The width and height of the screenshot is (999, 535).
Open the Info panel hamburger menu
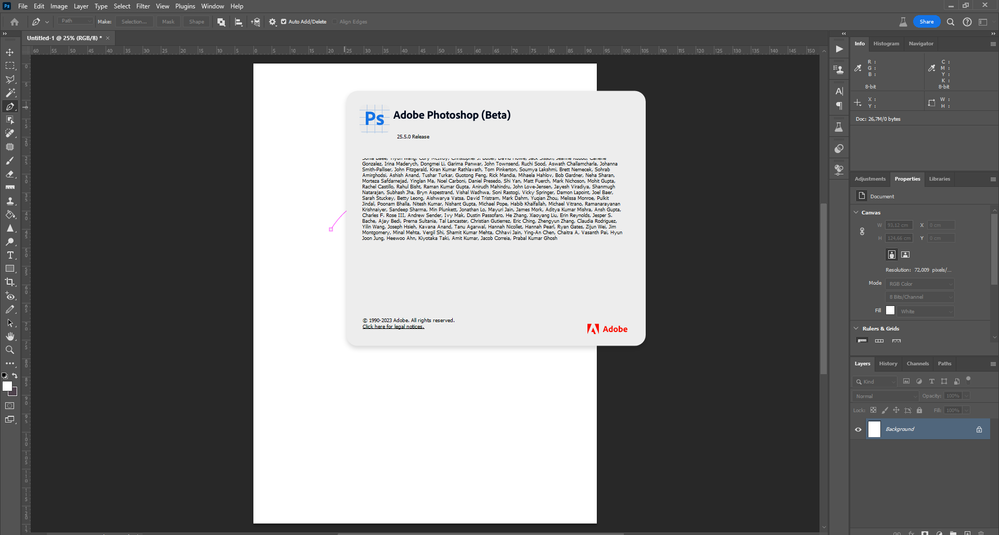(993, 44)
